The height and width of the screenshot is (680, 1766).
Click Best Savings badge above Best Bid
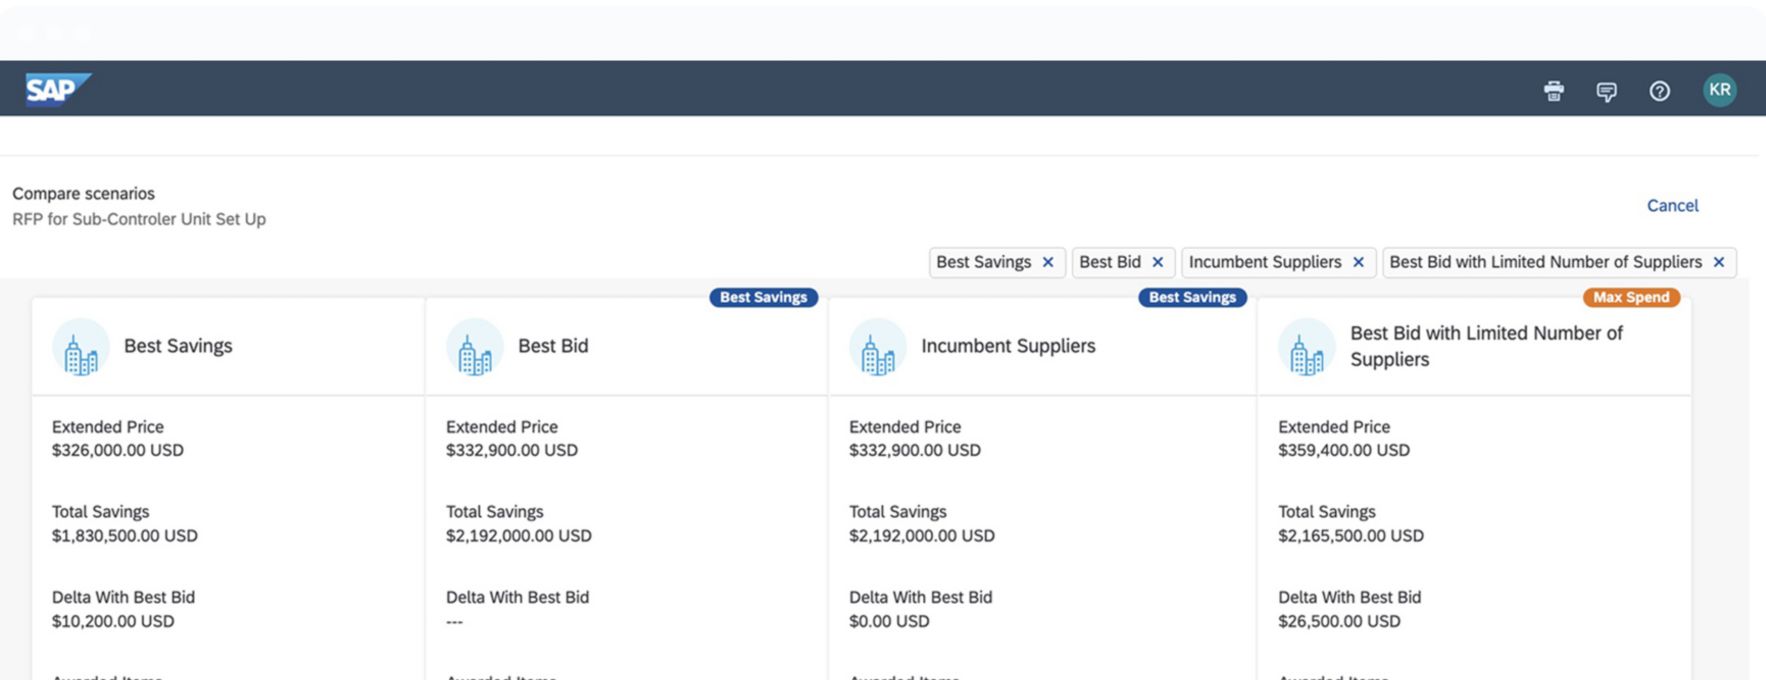coord(763,297)
